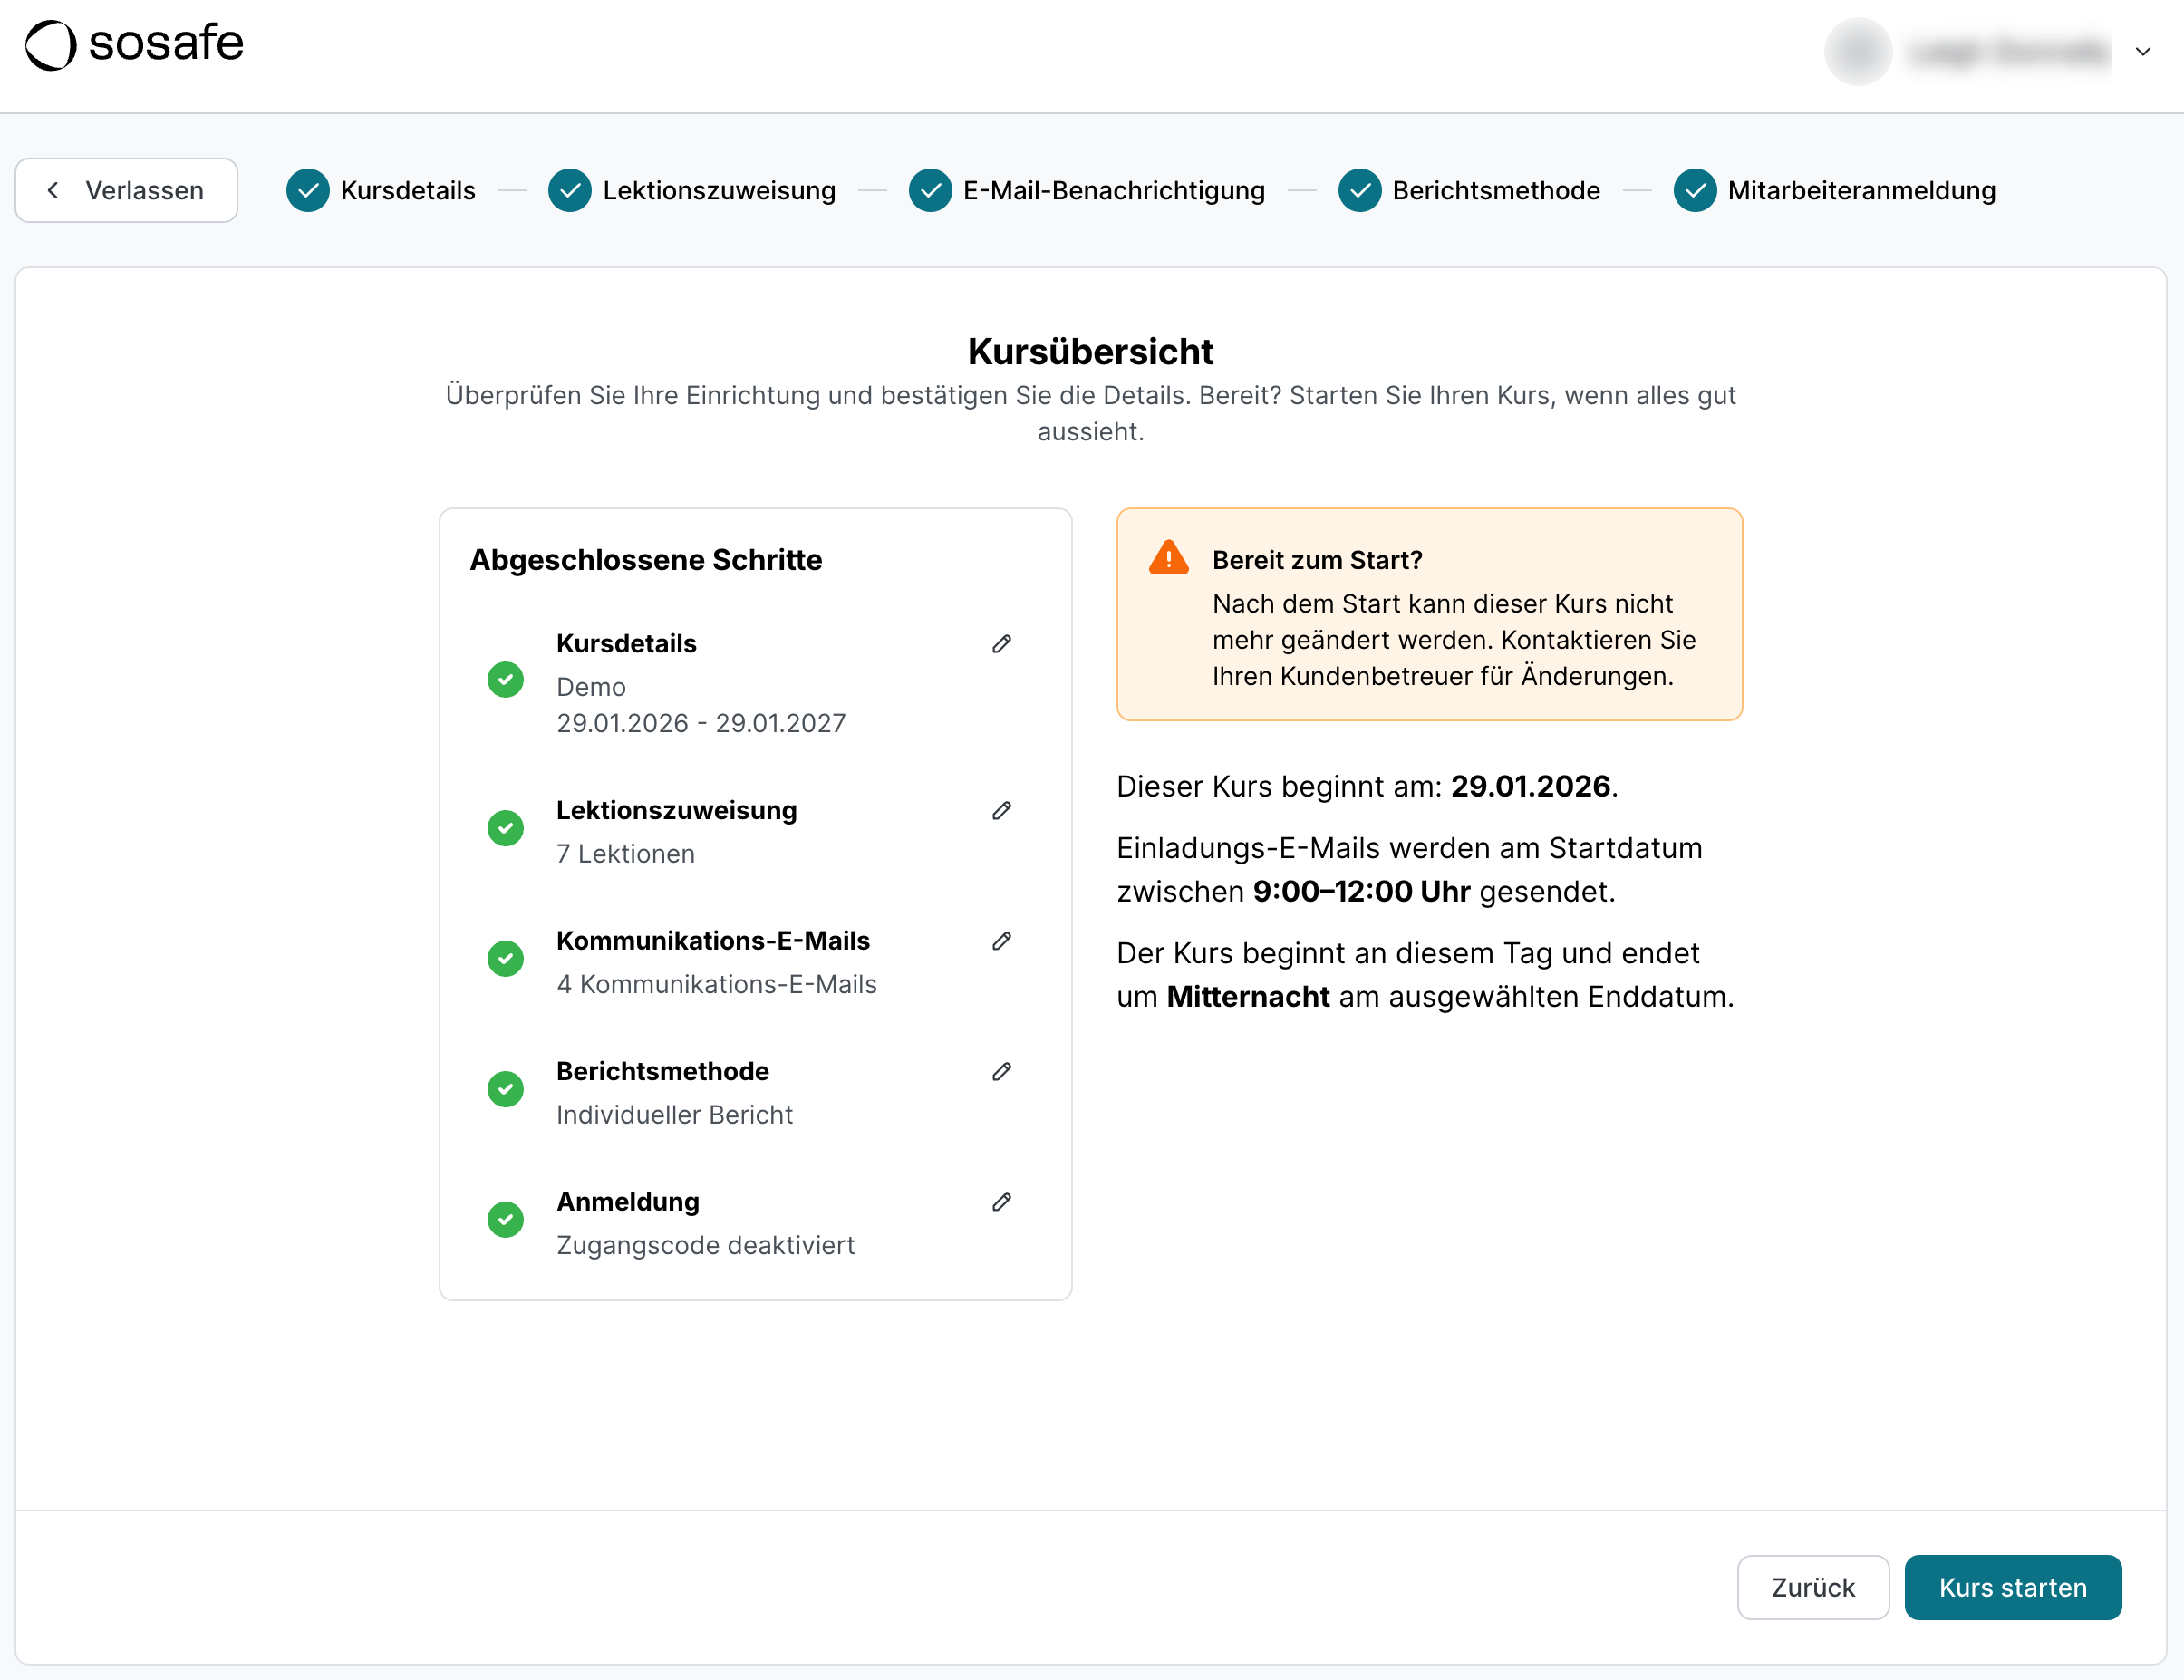Click the green checkmark beside Kommunikations-E-Mails
2184x1680 pixels.
pos(506,958)
